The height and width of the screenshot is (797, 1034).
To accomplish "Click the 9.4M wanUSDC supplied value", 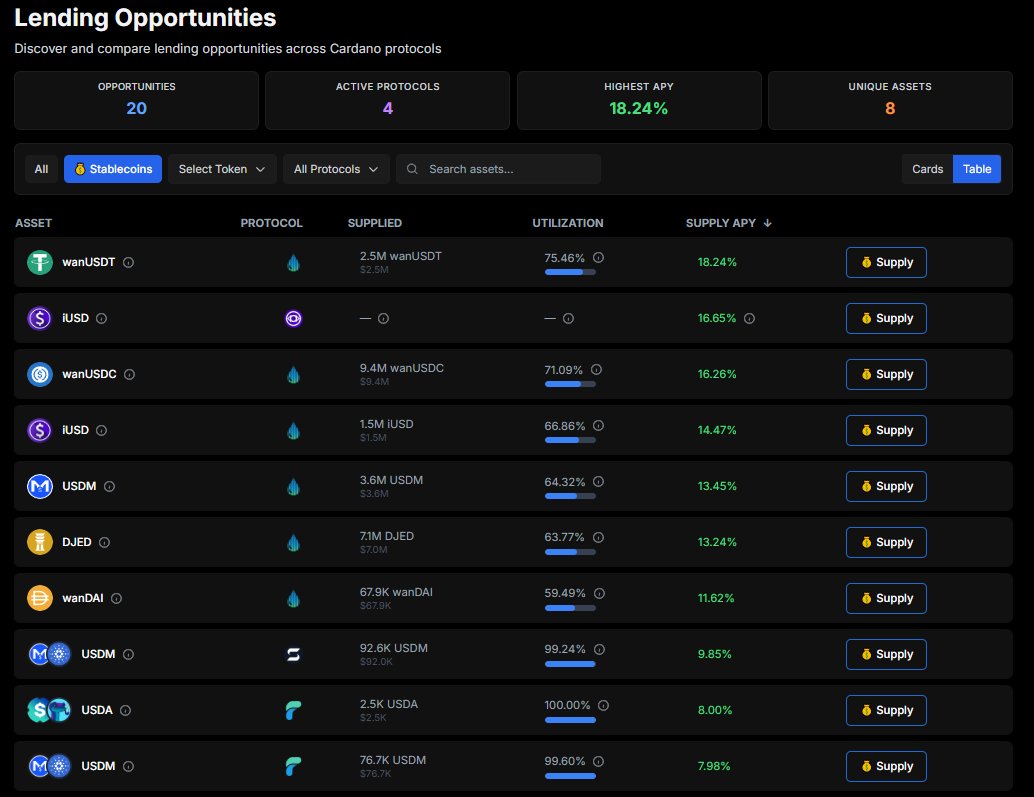I will pos(402,369).
